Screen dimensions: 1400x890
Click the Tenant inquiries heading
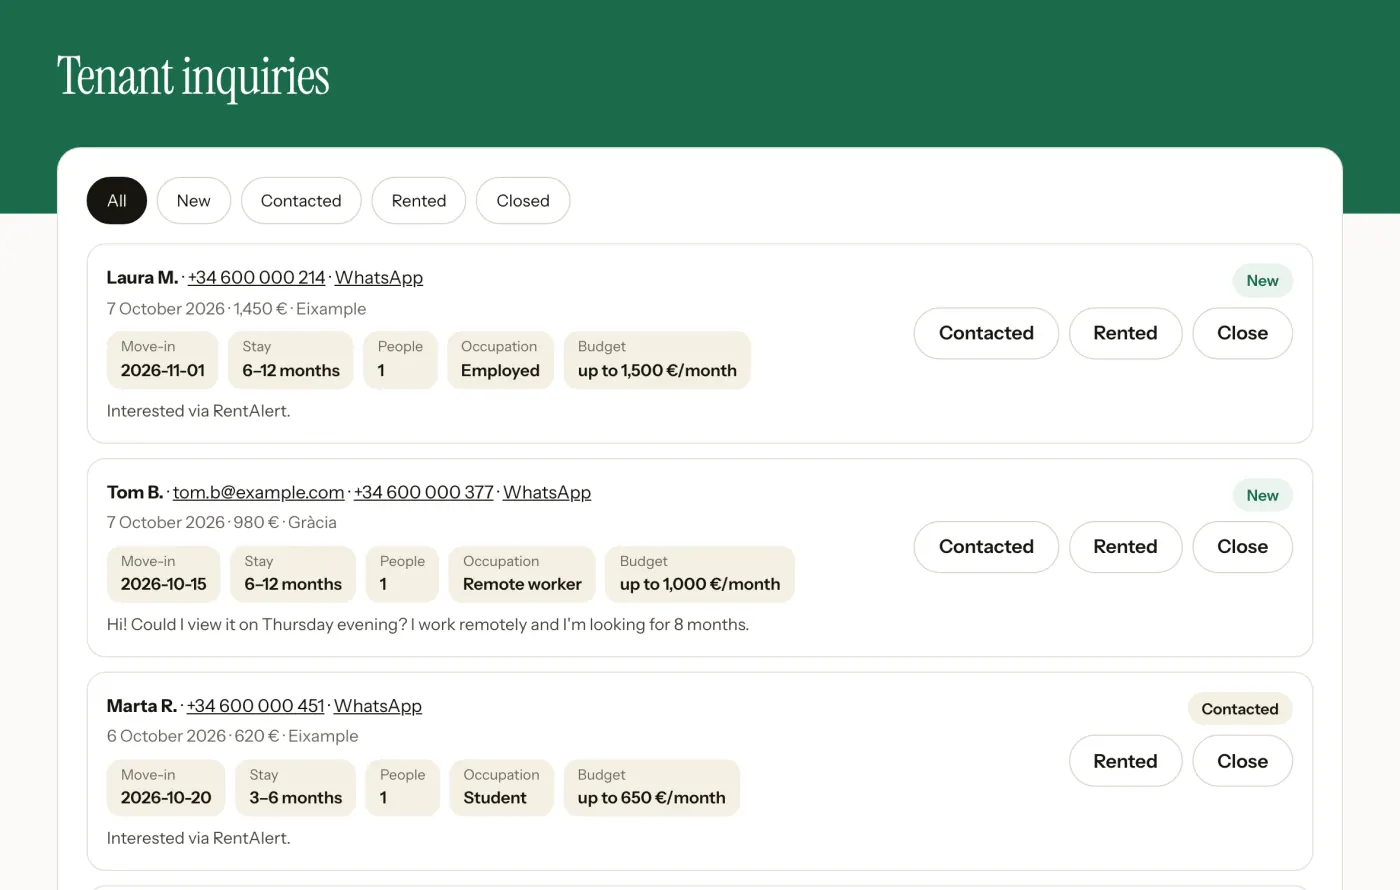click(193, 77)
